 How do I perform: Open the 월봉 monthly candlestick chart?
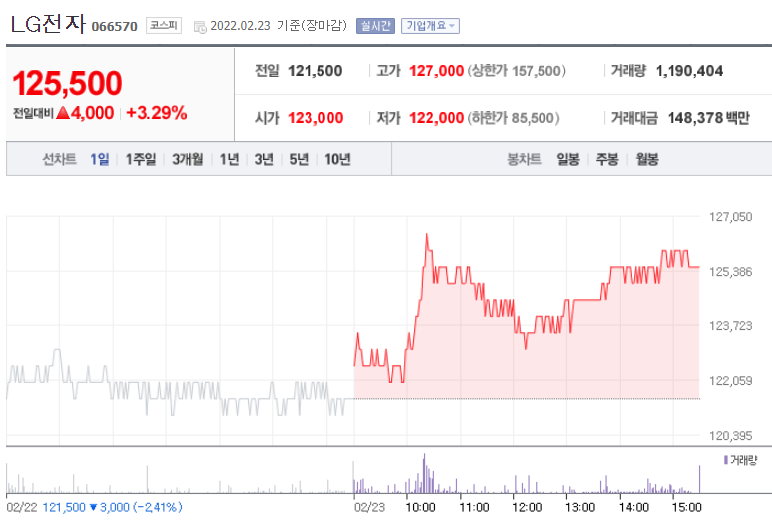647,159
